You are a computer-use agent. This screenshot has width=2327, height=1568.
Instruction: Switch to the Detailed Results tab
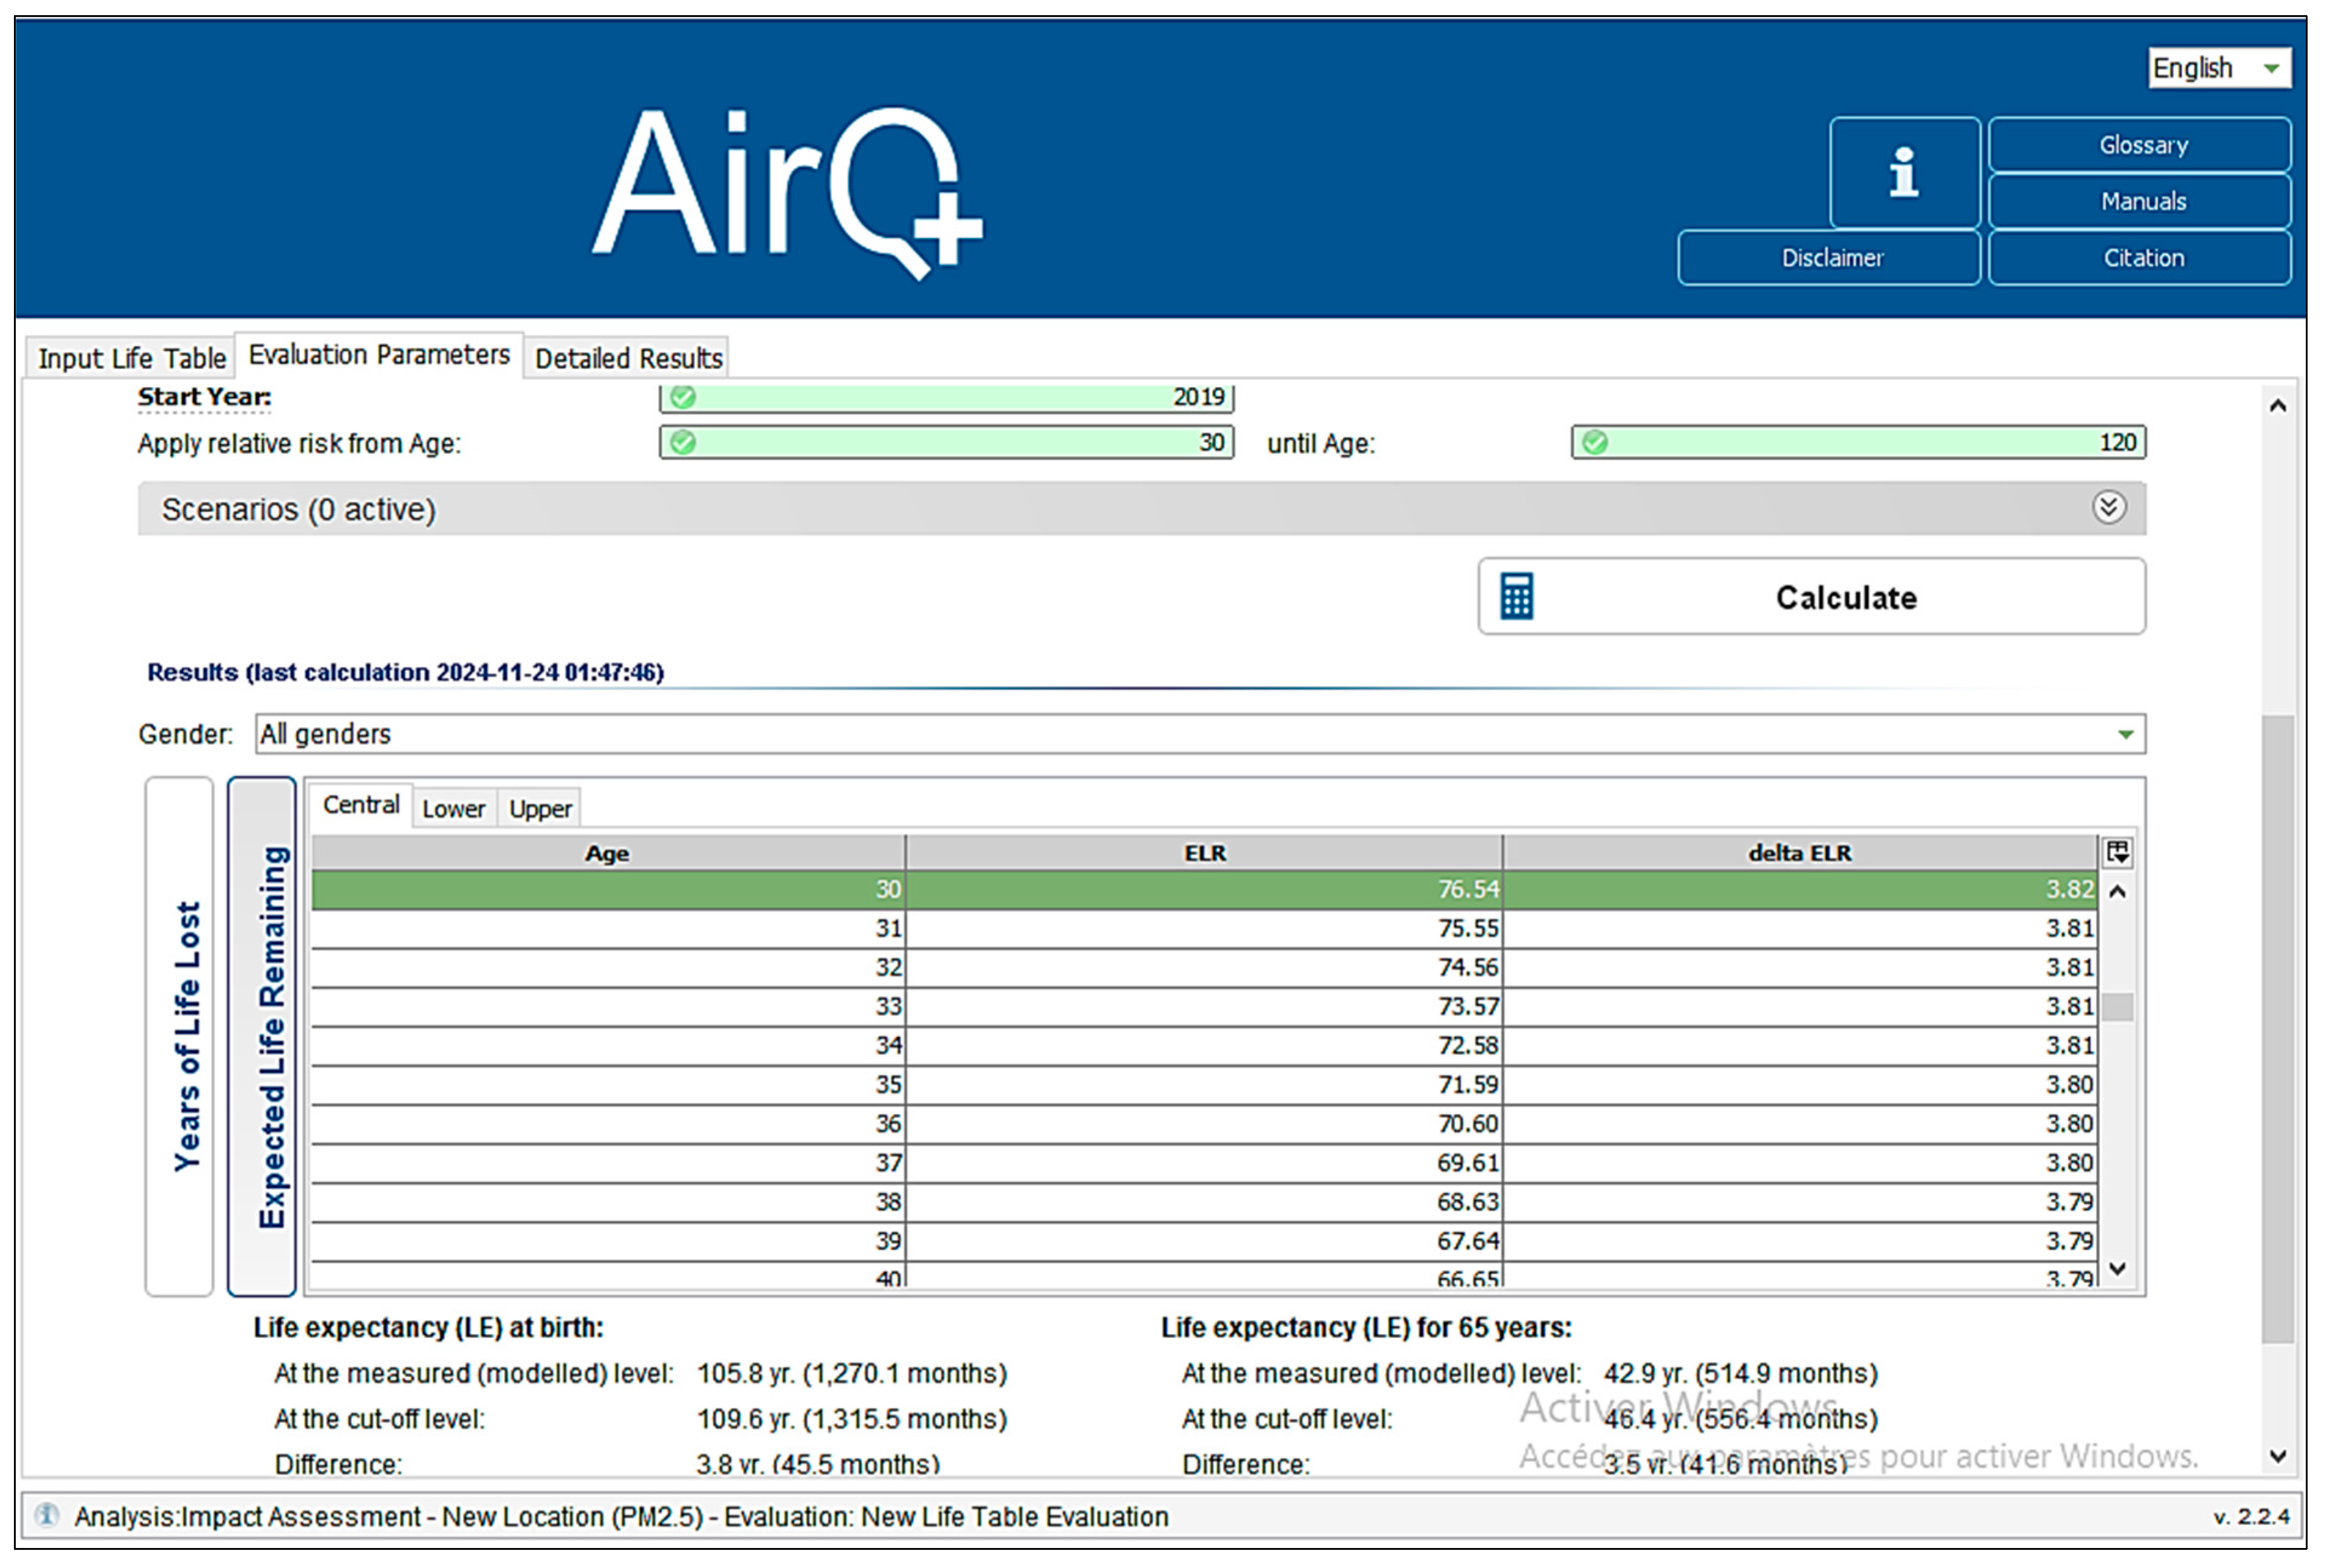coord(628,358)
